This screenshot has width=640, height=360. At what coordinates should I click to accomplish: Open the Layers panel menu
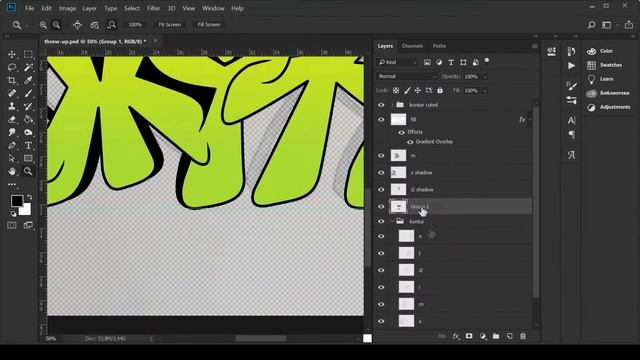click(534, 46)
